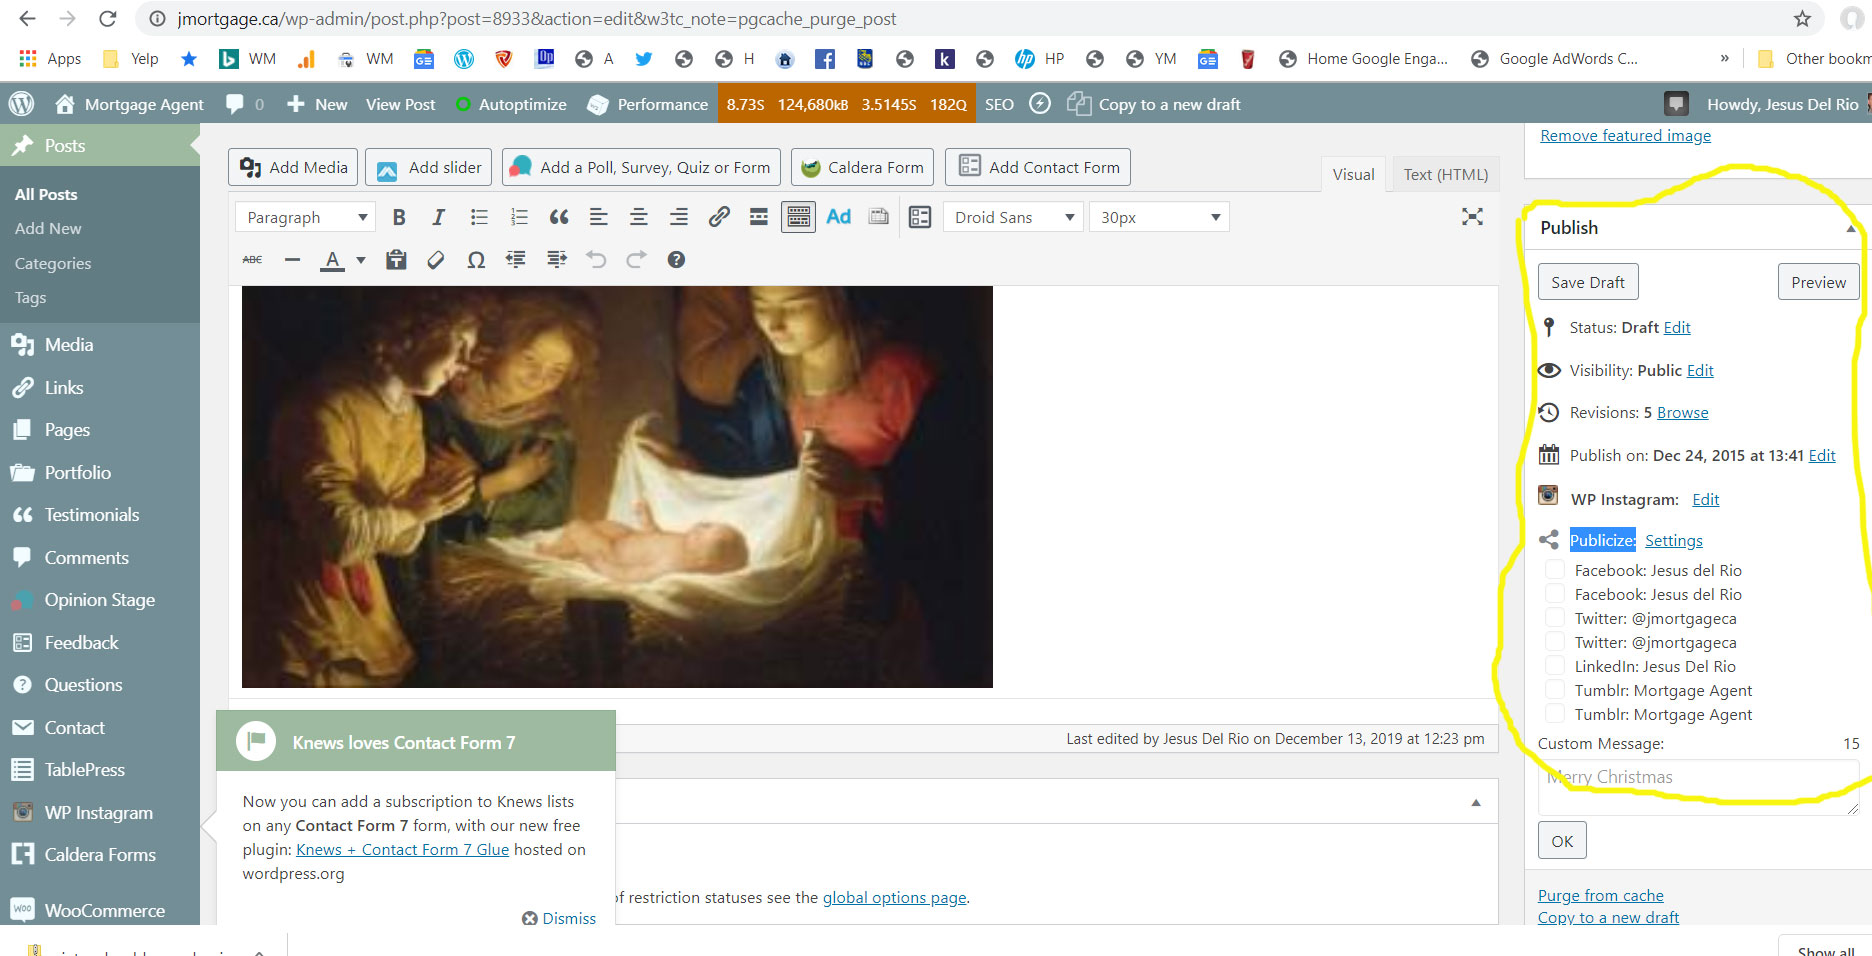Viewport: 1872px width, 956px height.
Task: Collapse the metabox below the editor
Action: pos(1476,802)
